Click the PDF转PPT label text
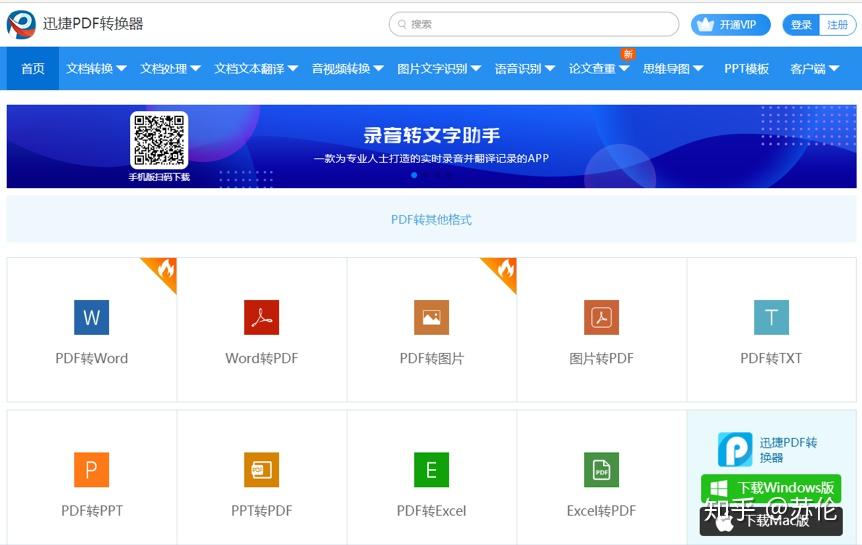This screenshot has height=545, width=862. click(91, 511)
